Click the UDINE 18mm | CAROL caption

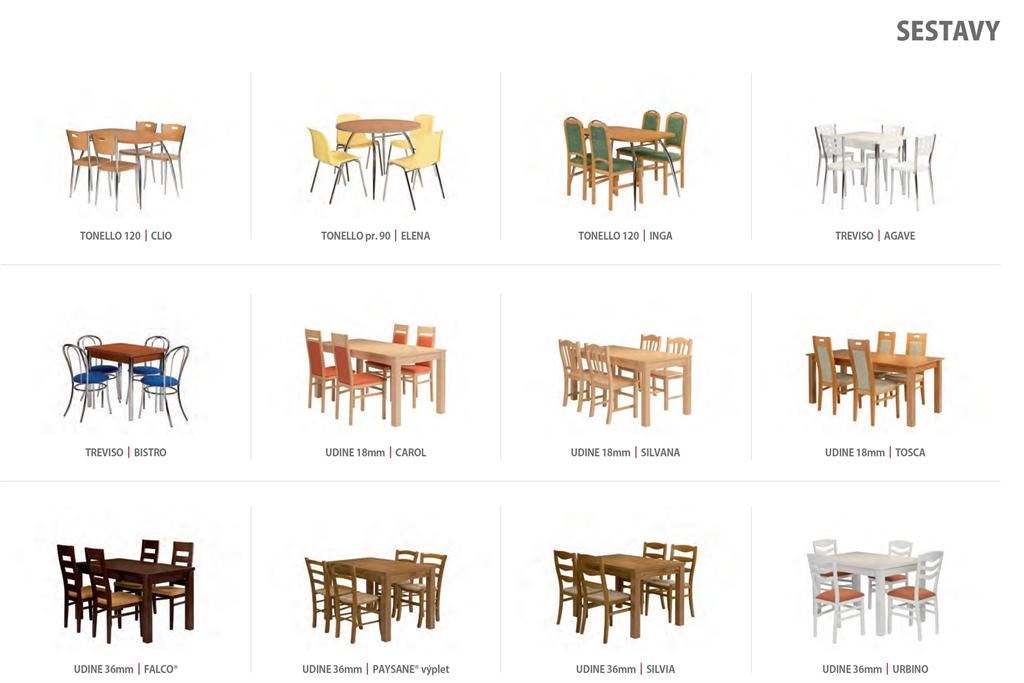tap(376, 452)
